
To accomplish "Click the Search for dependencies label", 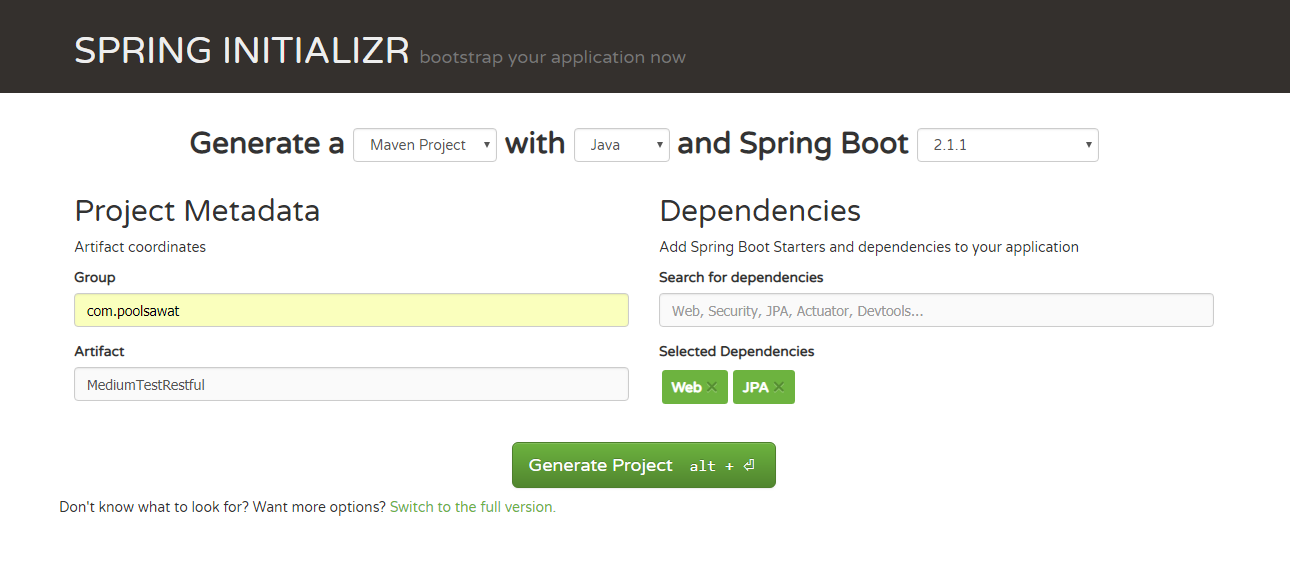I will pyautogui.click(x=741, y=277).
